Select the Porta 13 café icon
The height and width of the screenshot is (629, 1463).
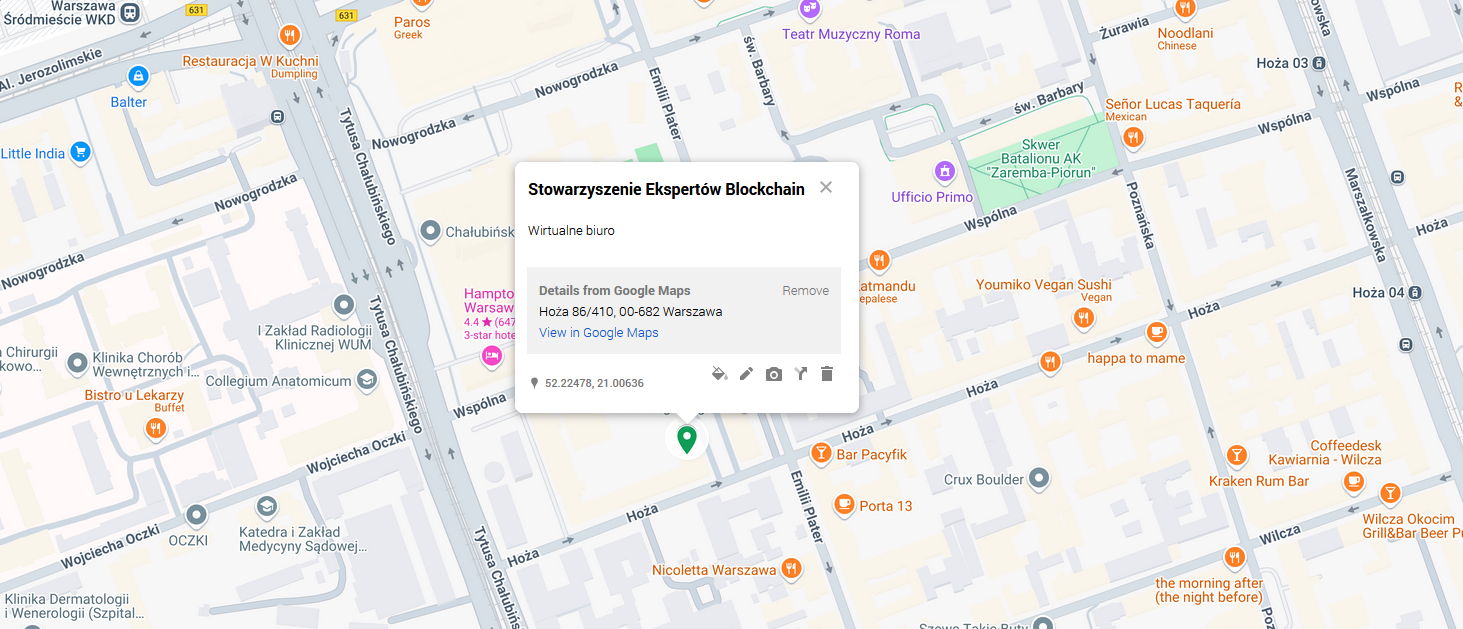pyautogui.click(x=844, y=503)
